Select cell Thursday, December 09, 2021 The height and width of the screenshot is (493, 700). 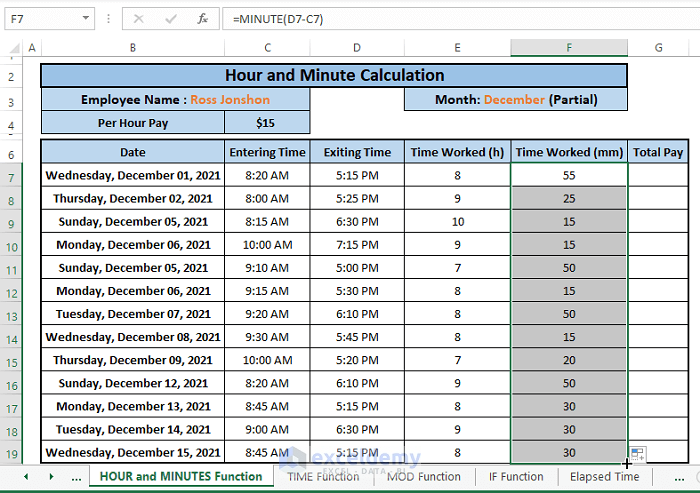(133, 360)
